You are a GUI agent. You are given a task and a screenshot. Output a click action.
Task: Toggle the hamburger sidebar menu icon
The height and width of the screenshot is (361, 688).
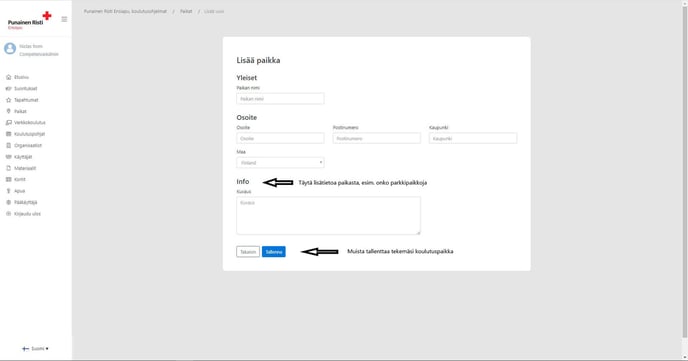pos(64,19)
